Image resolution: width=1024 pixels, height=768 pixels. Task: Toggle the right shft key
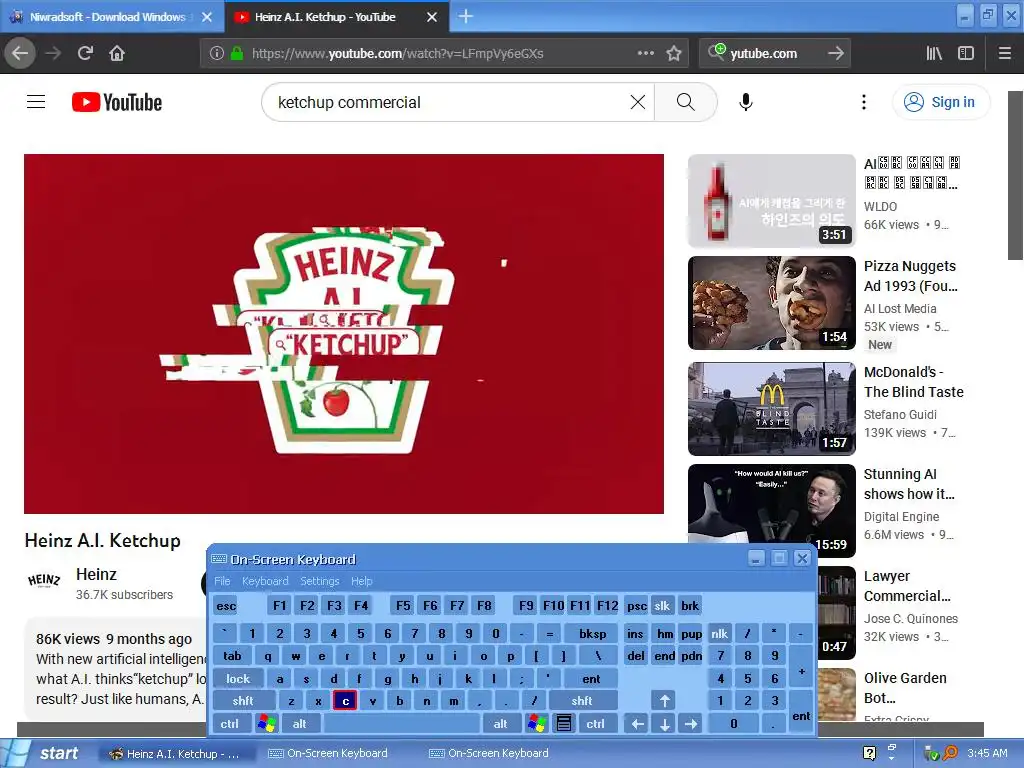[x=582, y=701]
